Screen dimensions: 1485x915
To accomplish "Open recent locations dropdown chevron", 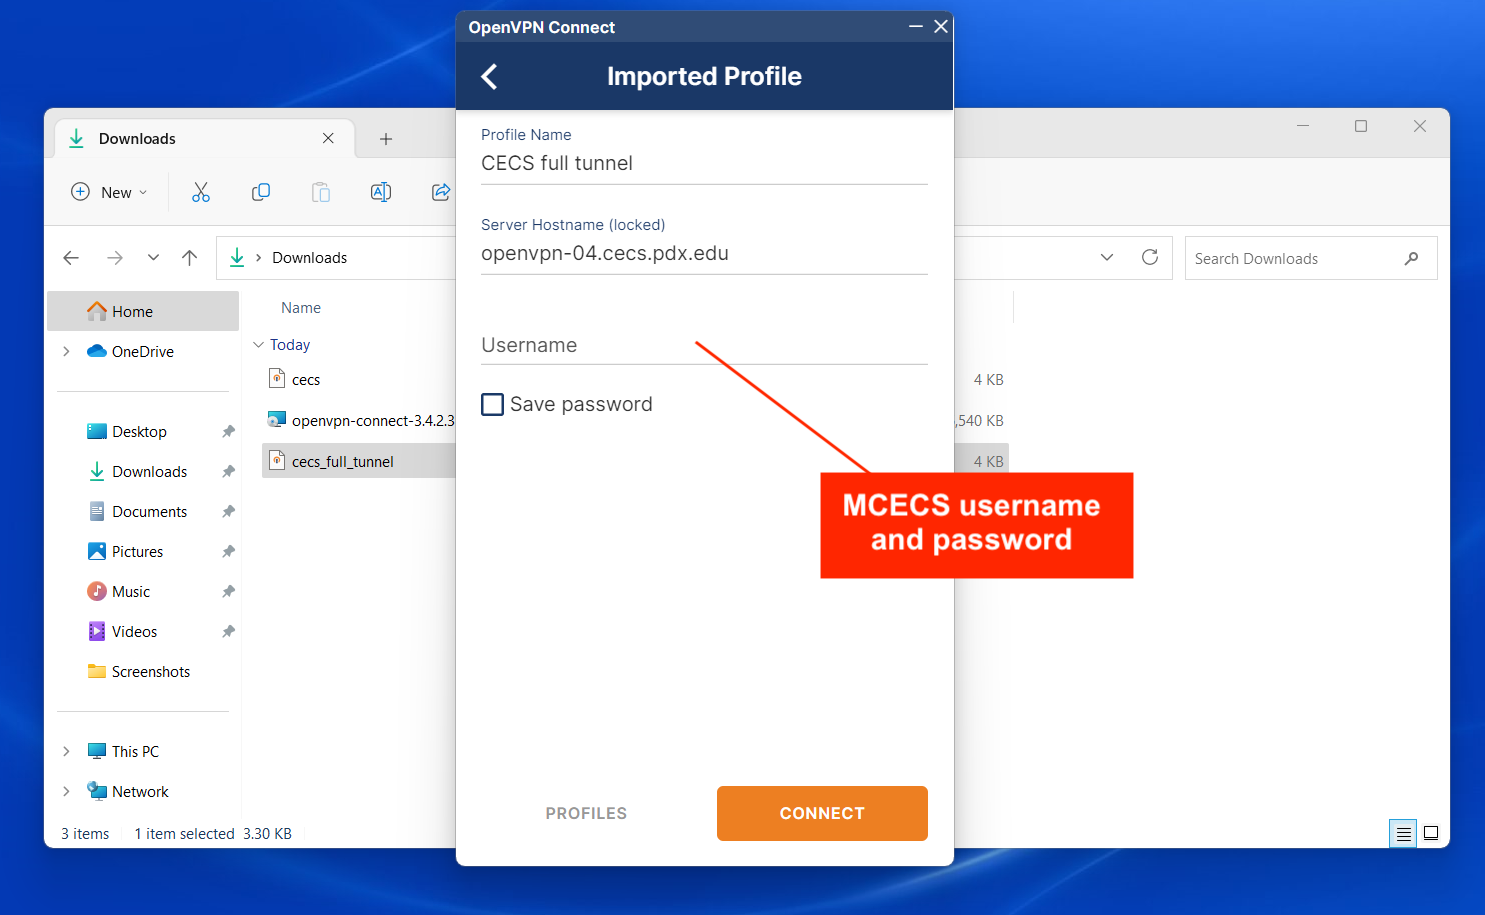I will click(x=153, y=258).
